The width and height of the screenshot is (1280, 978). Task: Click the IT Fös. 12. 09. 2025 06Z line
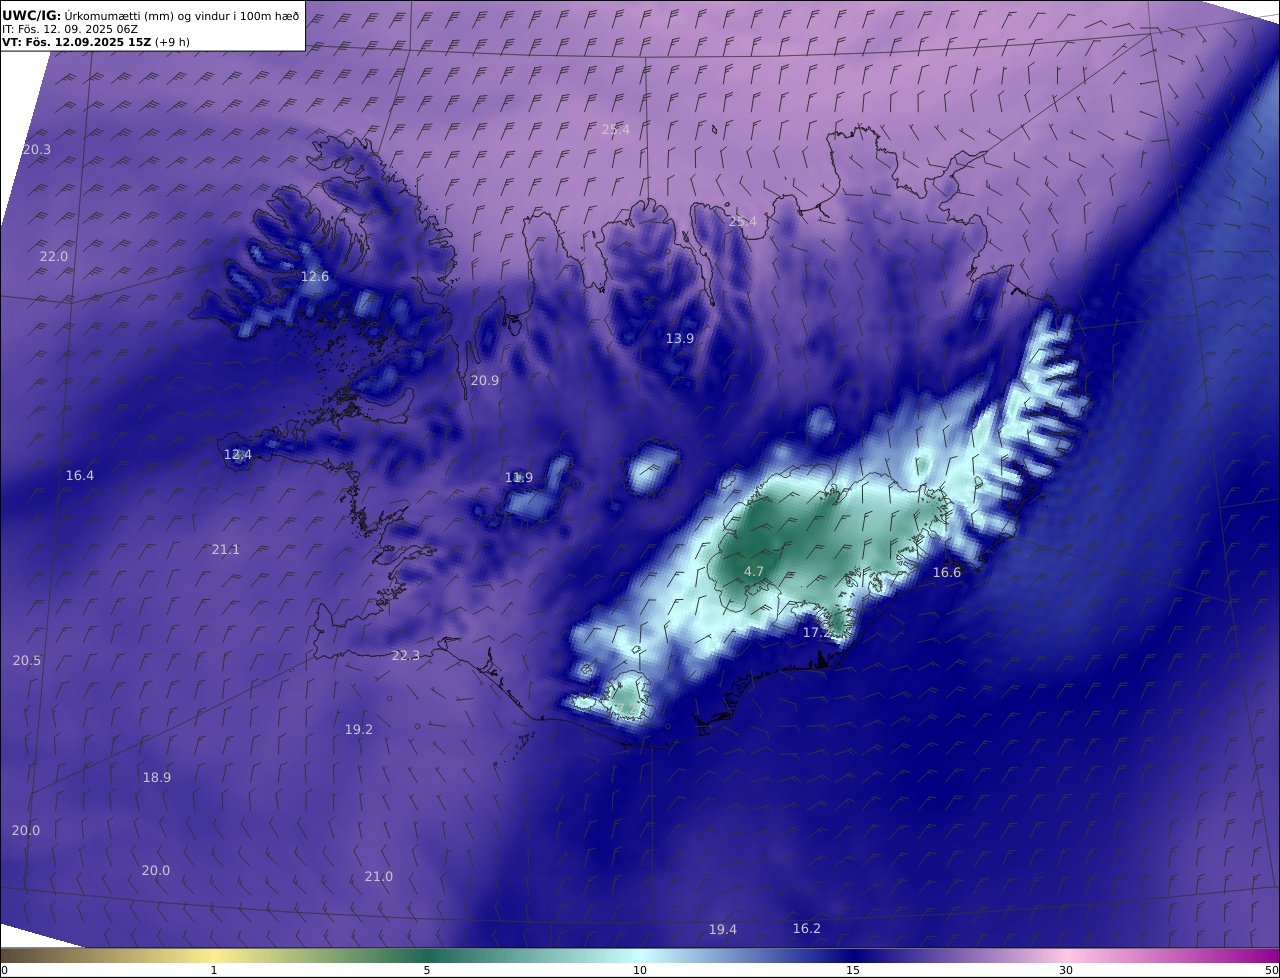coord(70,29)
